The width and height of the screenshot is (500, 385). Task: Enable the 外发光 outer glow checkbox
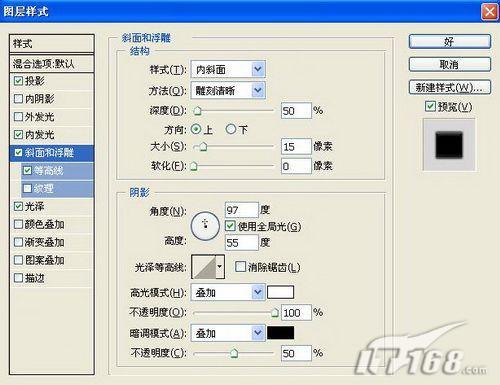click(18, 117)
